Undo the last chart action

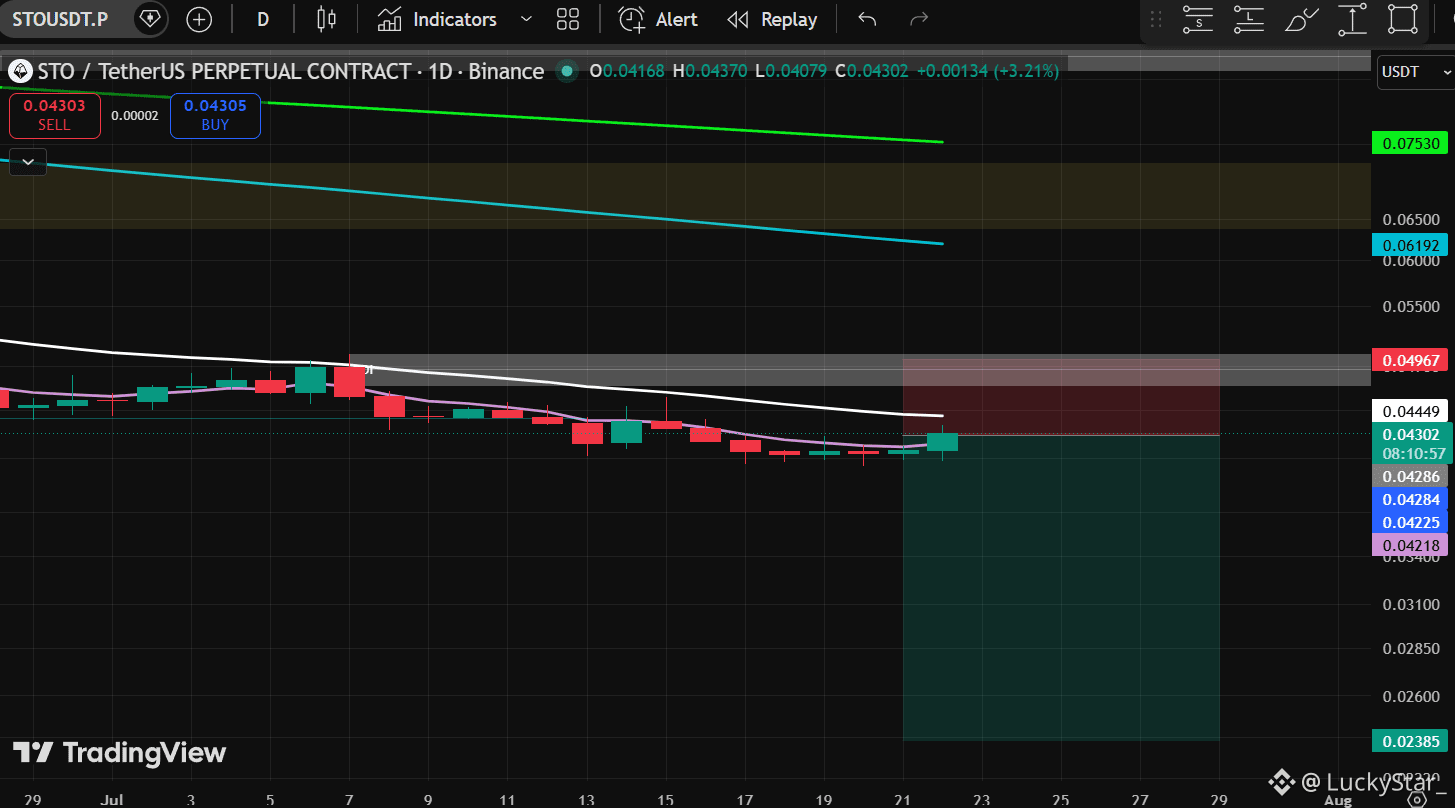pos(867,19)
